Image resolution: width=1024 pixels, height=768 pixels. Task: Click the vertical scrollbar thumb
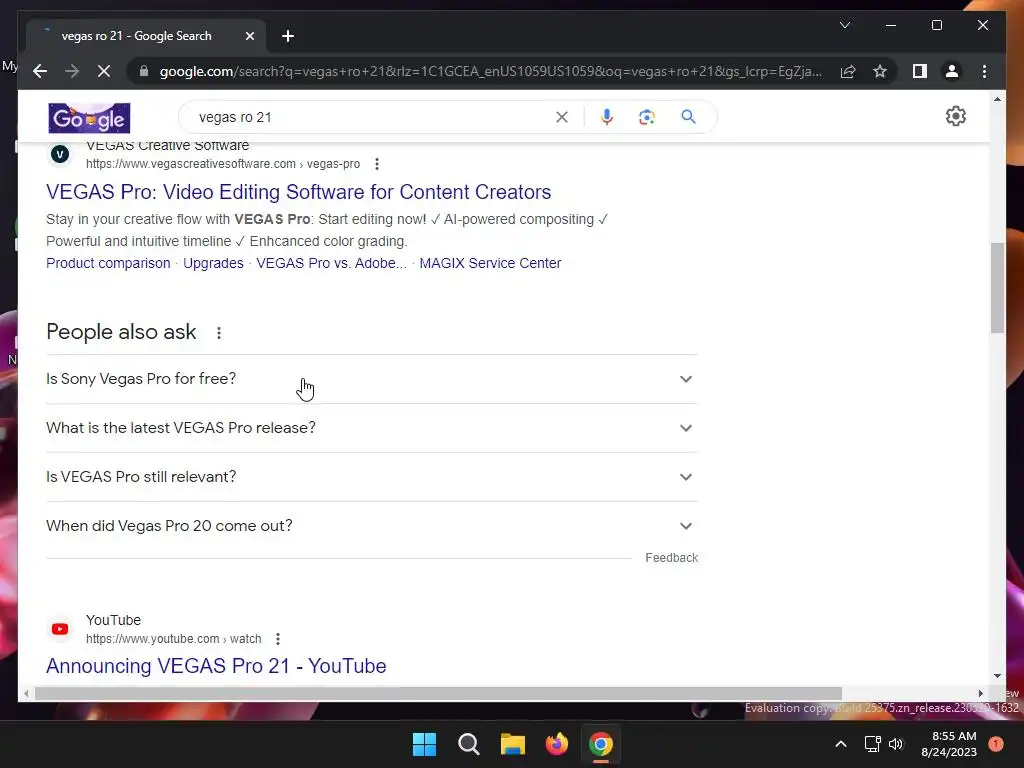(x=997, y=288)
